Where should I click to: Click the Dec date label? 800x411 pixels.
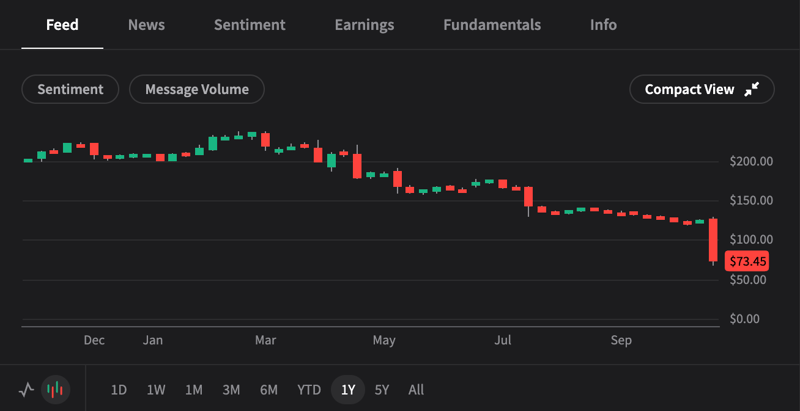pyautogui.click(x=94, y=341)
